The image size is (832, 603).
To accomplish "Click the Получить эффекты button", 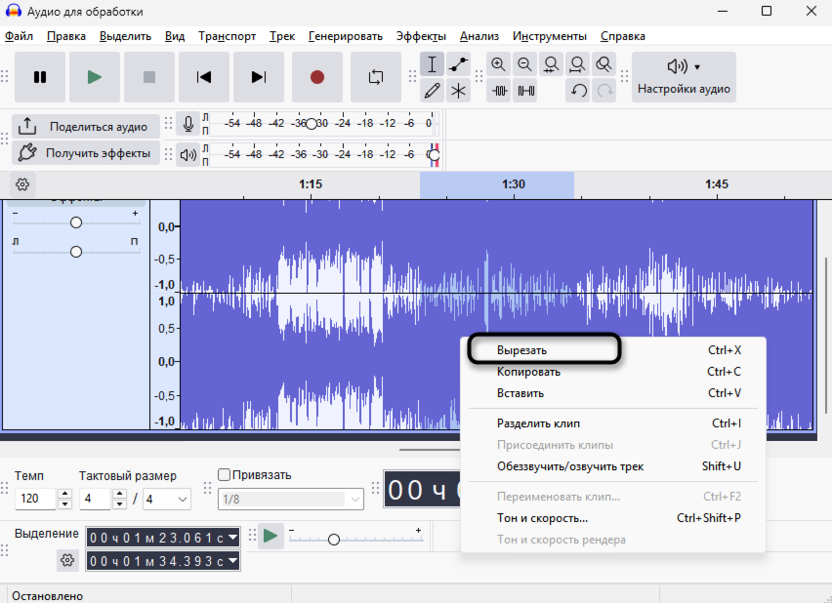I will [x=85, y=153].
